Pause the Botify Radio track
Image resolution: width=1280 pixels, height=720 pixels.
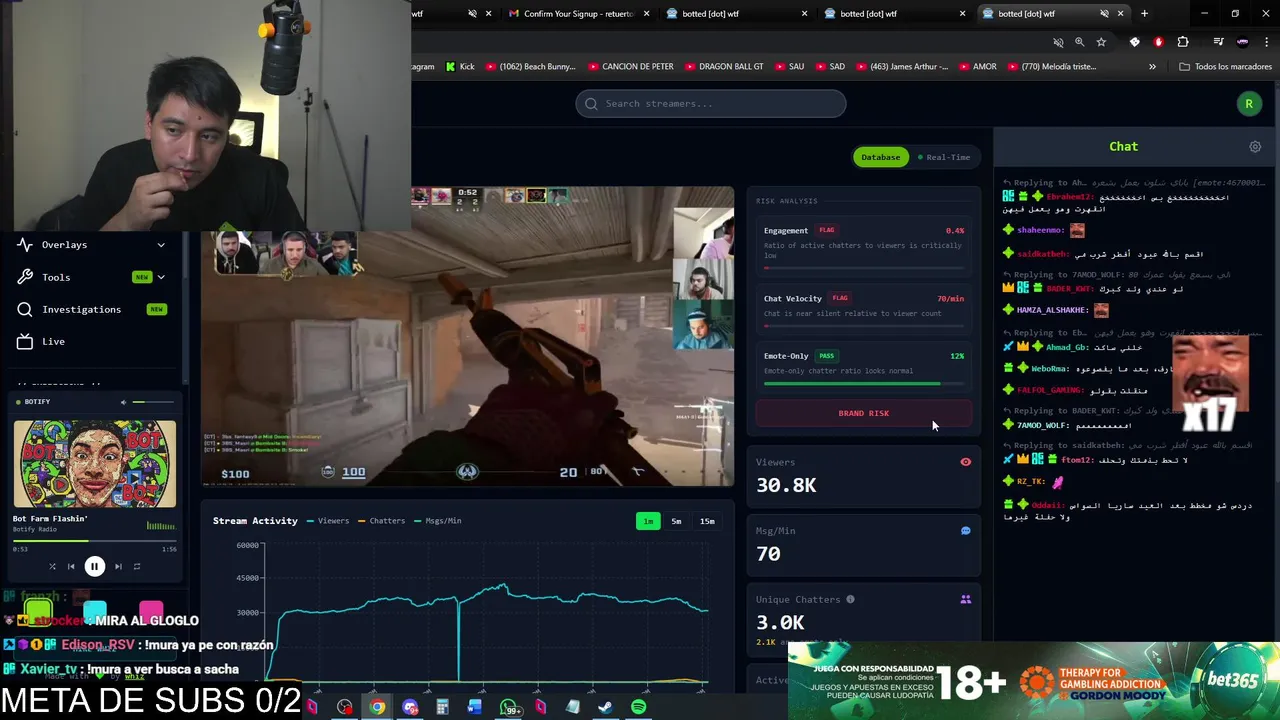pyautogui.click(x=94, y=566)
